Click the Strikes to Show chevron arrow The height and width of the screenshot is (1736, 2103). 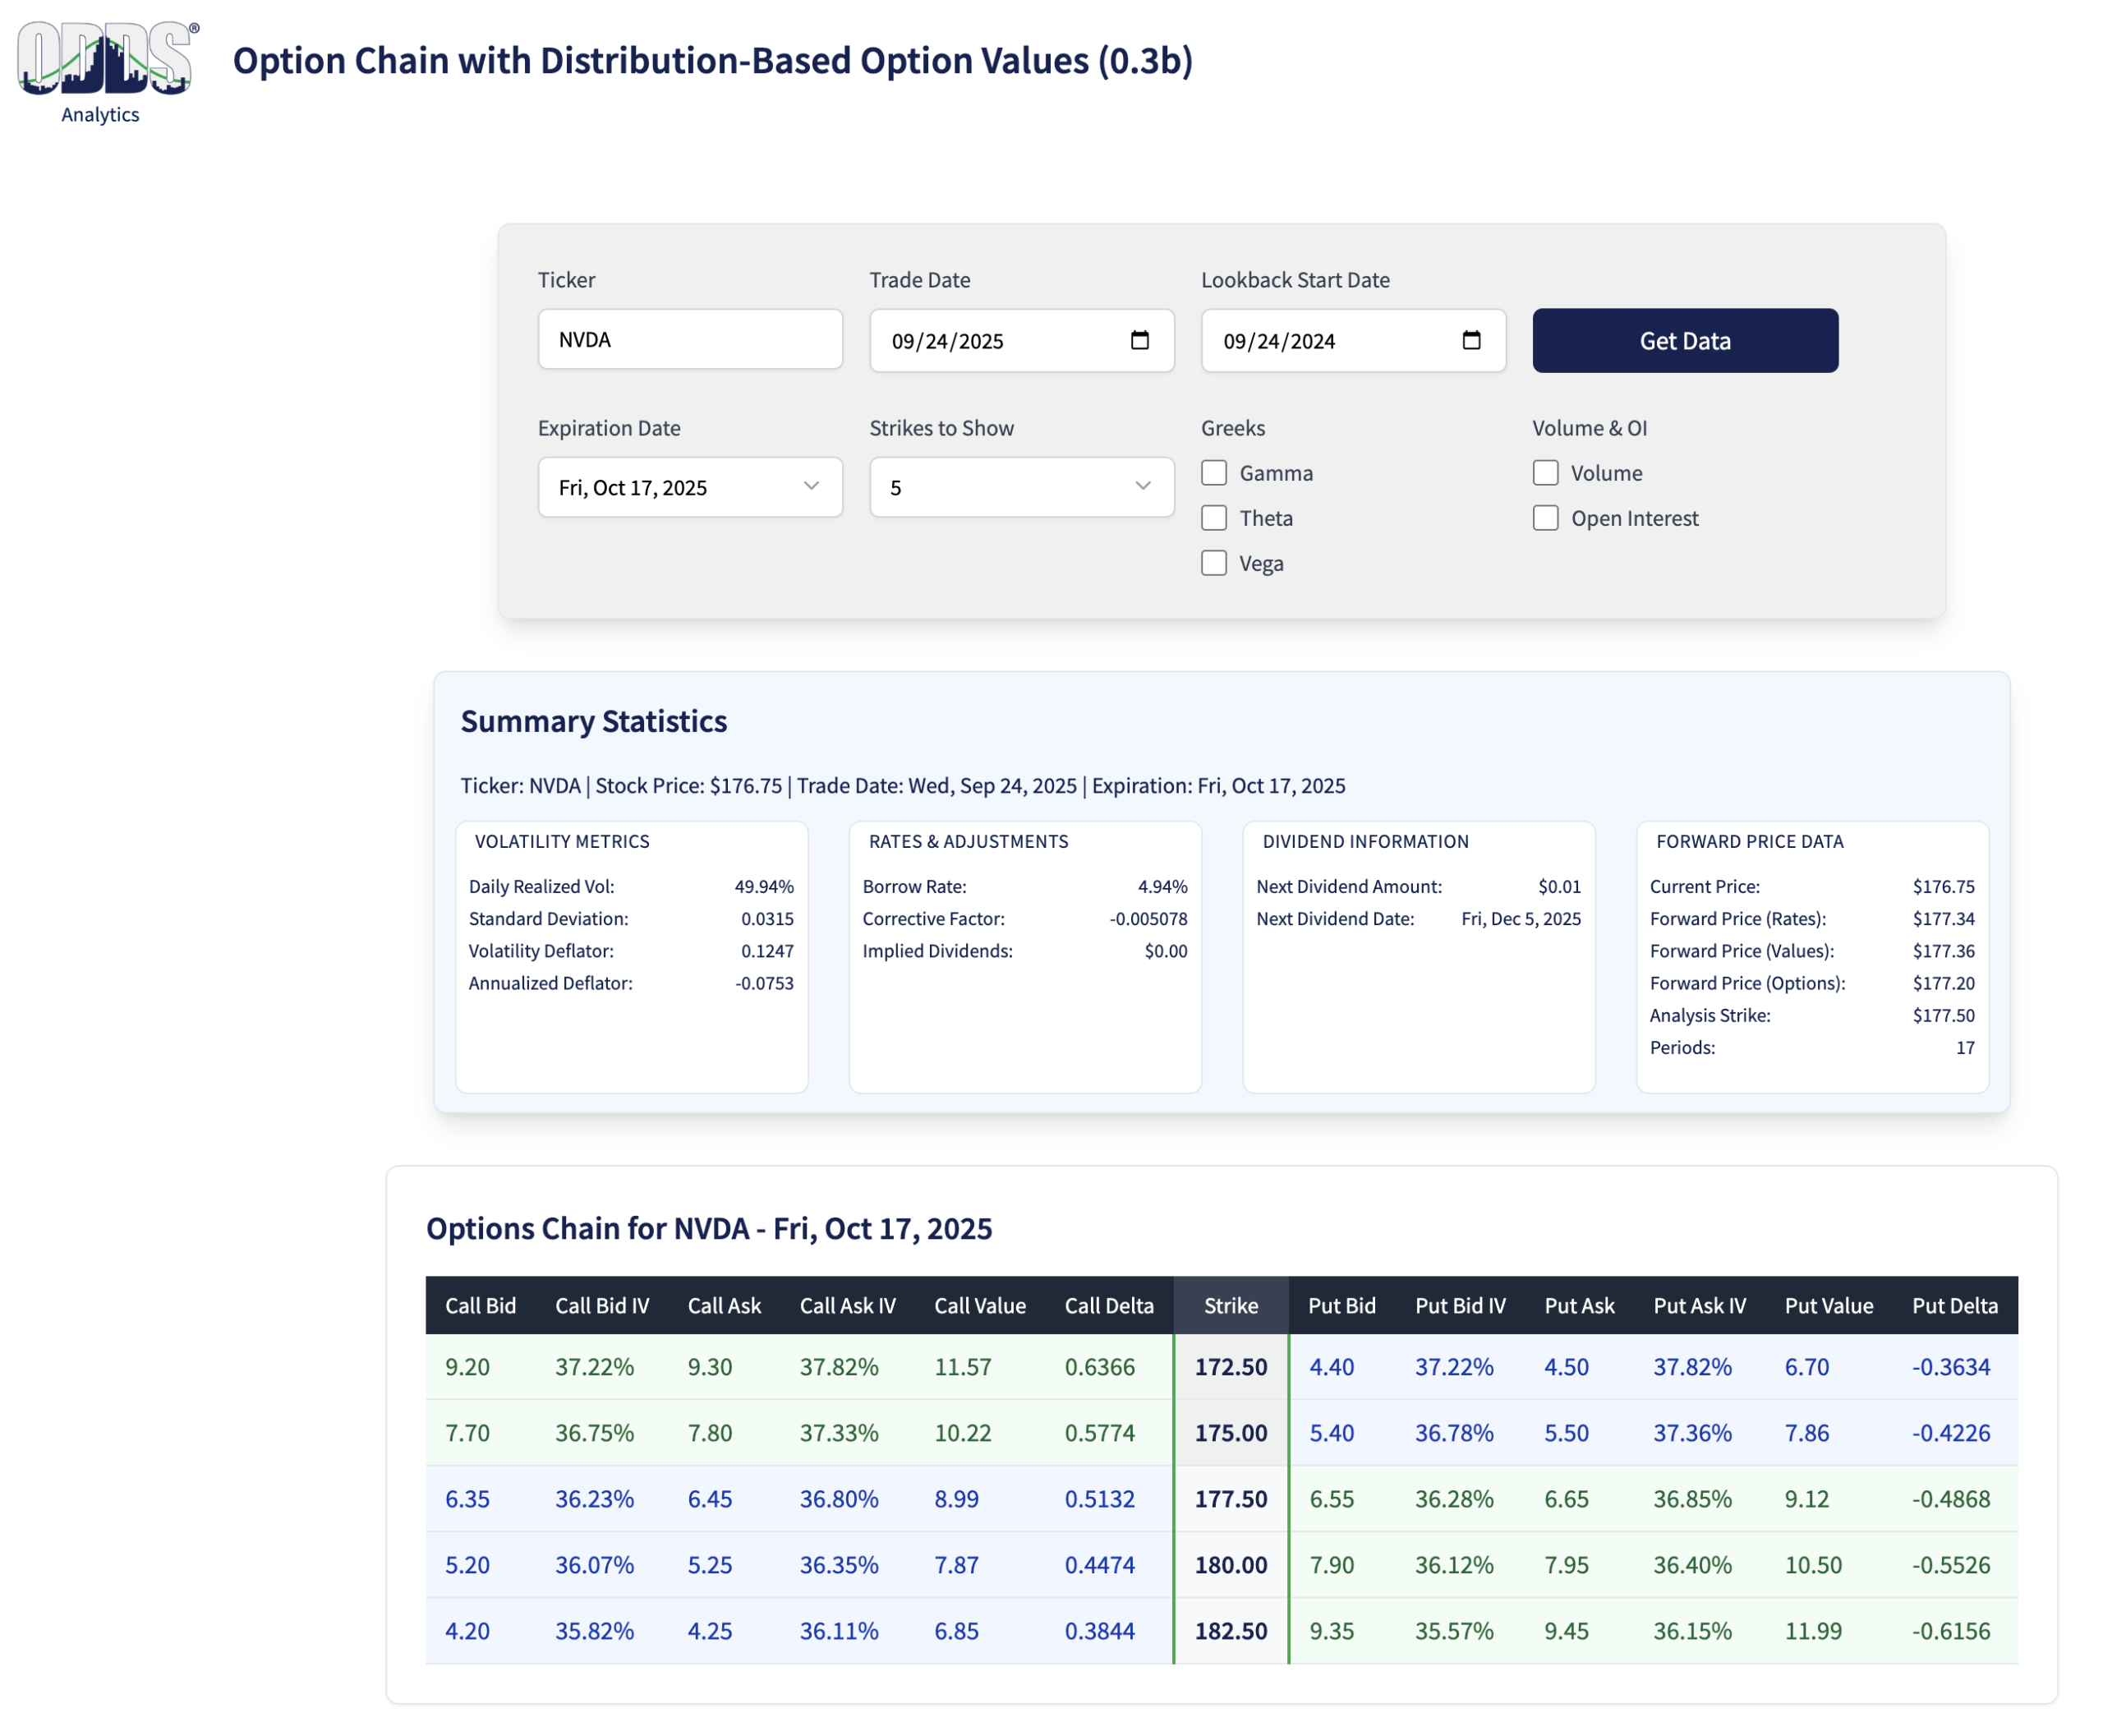pyautogui.click(x=1142, y=486)
